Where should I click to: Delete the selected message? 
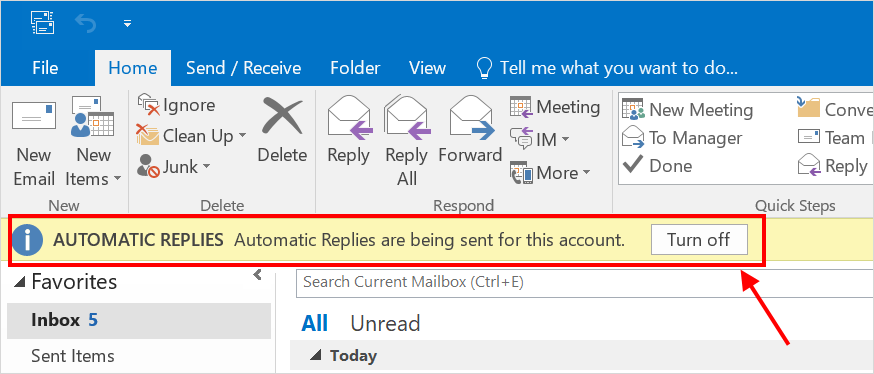click(x=282, y=130)
